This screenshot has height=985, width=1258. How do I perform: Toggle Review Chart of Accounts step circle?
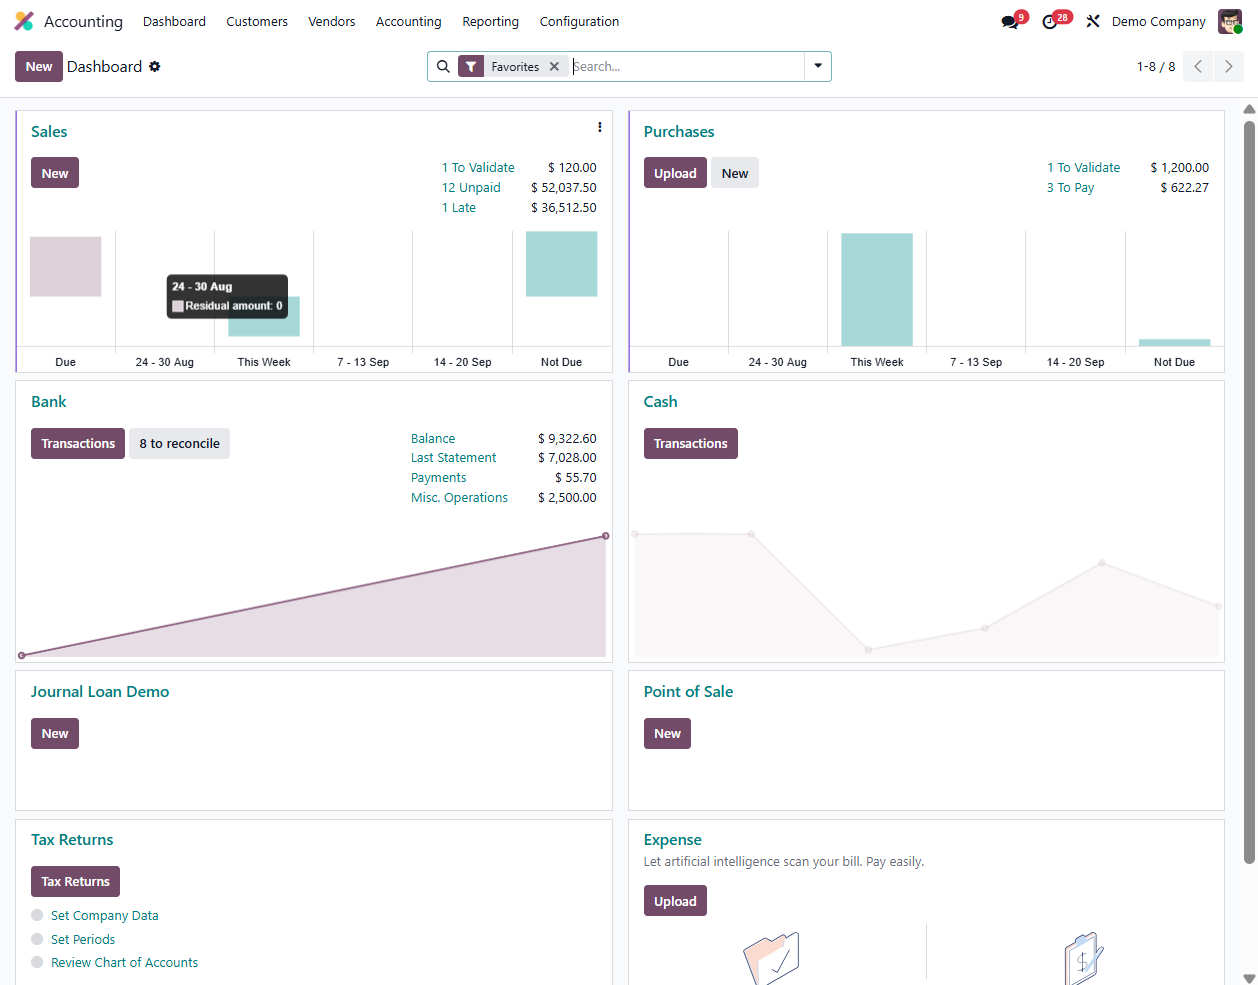point(37,962)
